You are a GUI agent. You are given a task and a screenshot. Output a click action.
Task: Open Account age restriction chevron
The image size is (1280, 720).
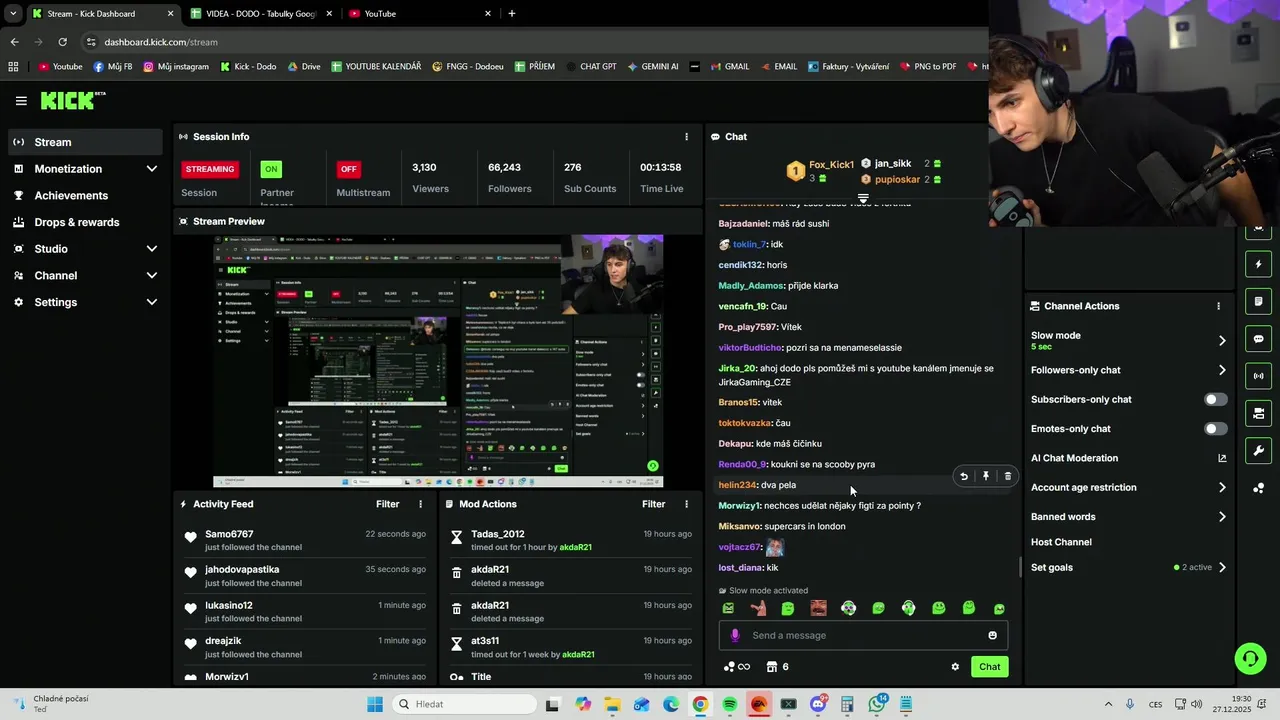(1222, 488)
